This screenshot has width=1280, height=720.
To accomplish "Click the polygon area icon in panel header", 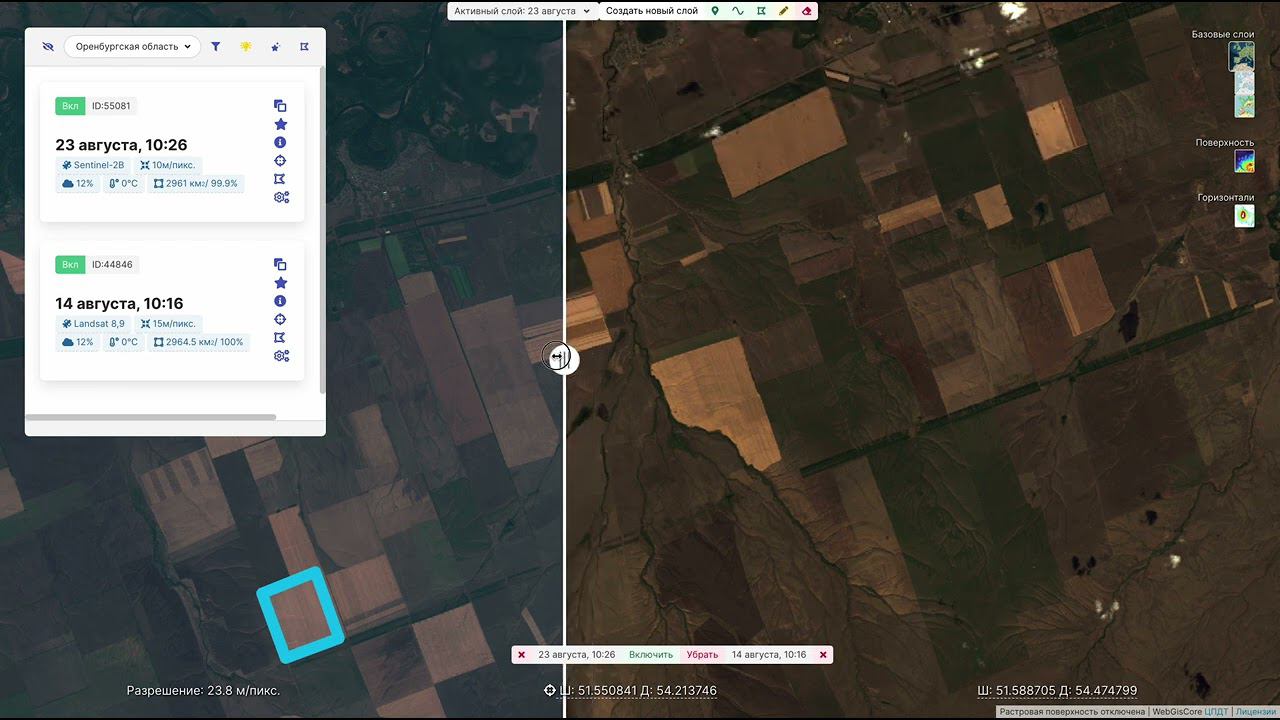I will [304, 47].
